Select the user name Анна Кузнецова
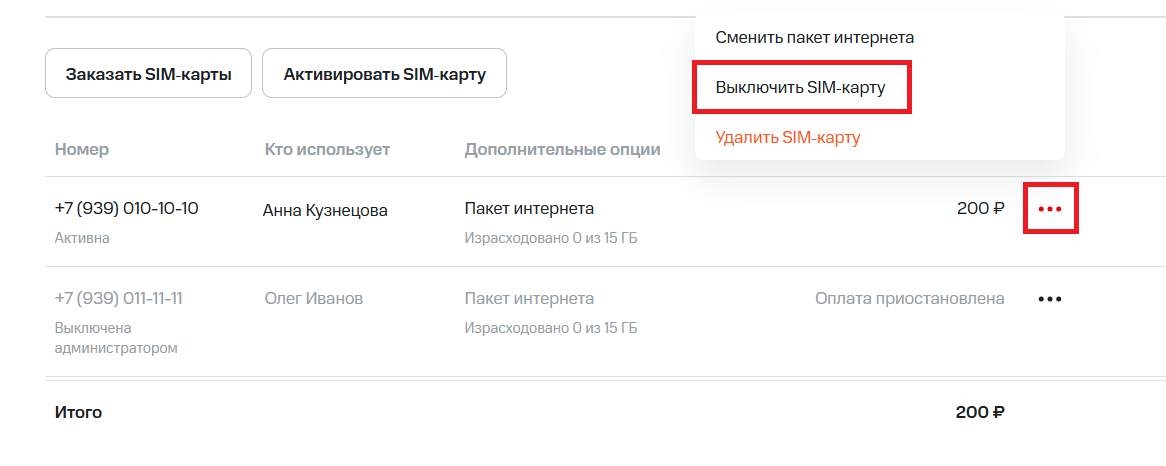The width and height of the screenshot is (1166, 466). 325,210
